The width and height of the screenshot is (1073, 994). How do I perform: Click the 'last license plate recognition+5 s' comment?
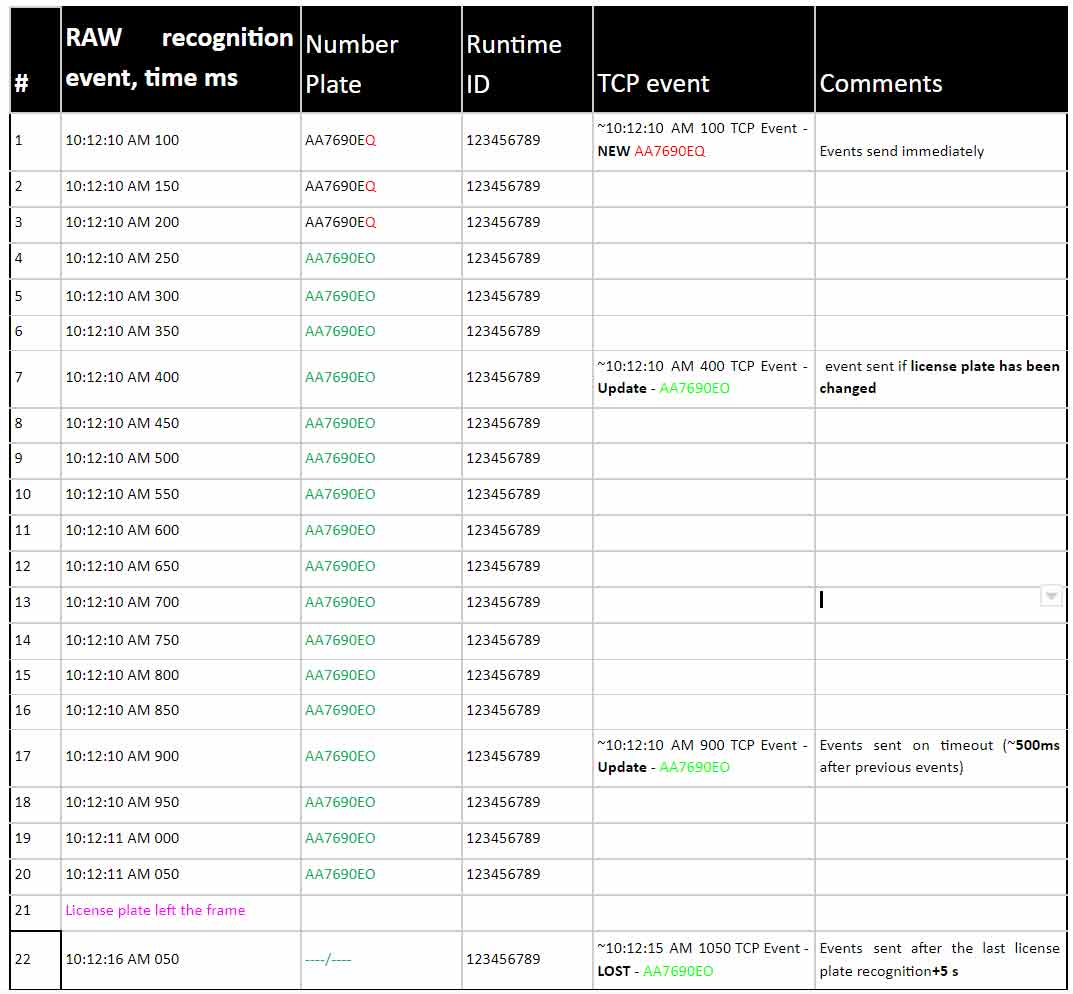pyautogui.click(x=939, y=959)
